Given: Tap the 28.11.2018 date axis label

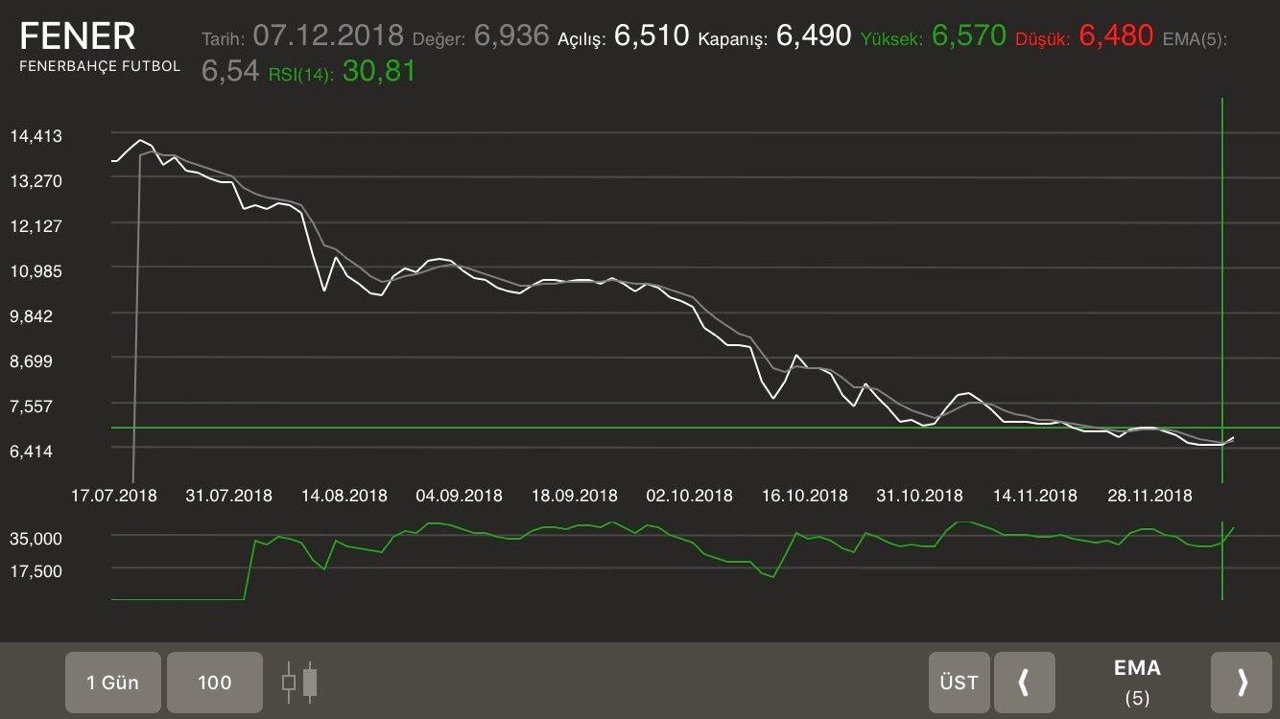Looking at the screenshot, I should 1149,495.
